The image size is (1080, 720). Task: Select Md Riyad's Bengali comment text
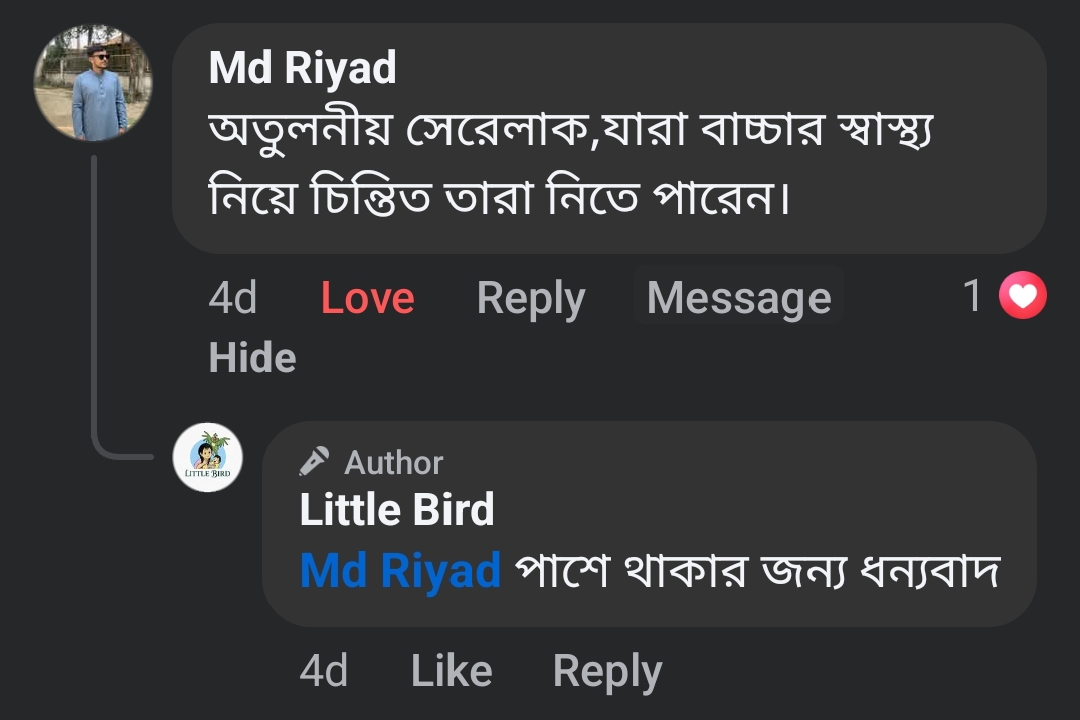click(x=570, y=164)
